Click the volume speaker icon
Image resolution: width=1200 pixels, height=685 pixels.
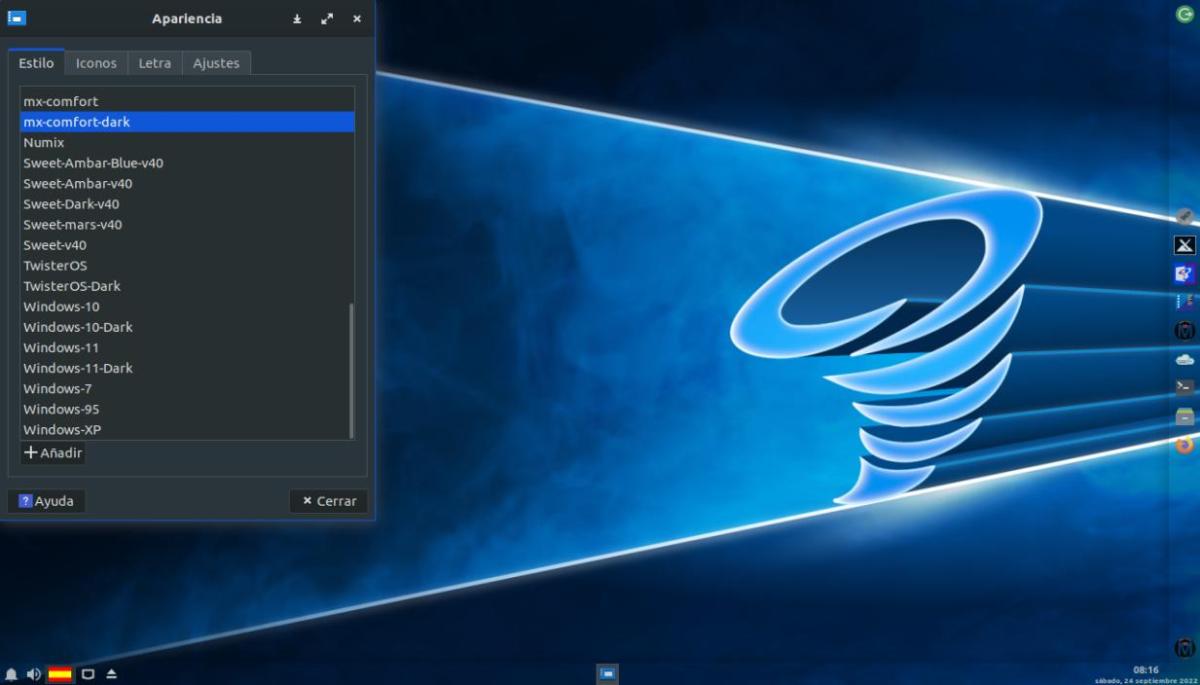(x=33, y=674)
